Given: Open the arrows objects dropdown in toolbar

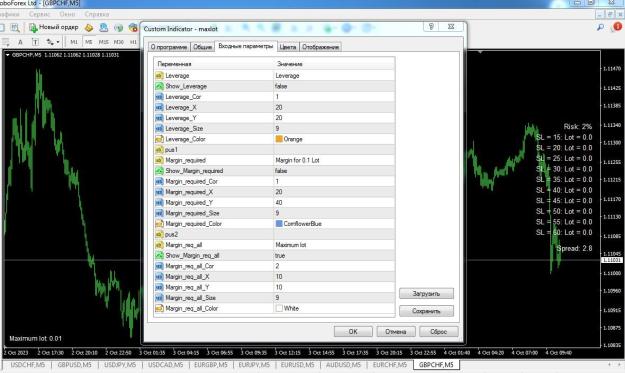Looking at the screenshot, I should (52, 42).
